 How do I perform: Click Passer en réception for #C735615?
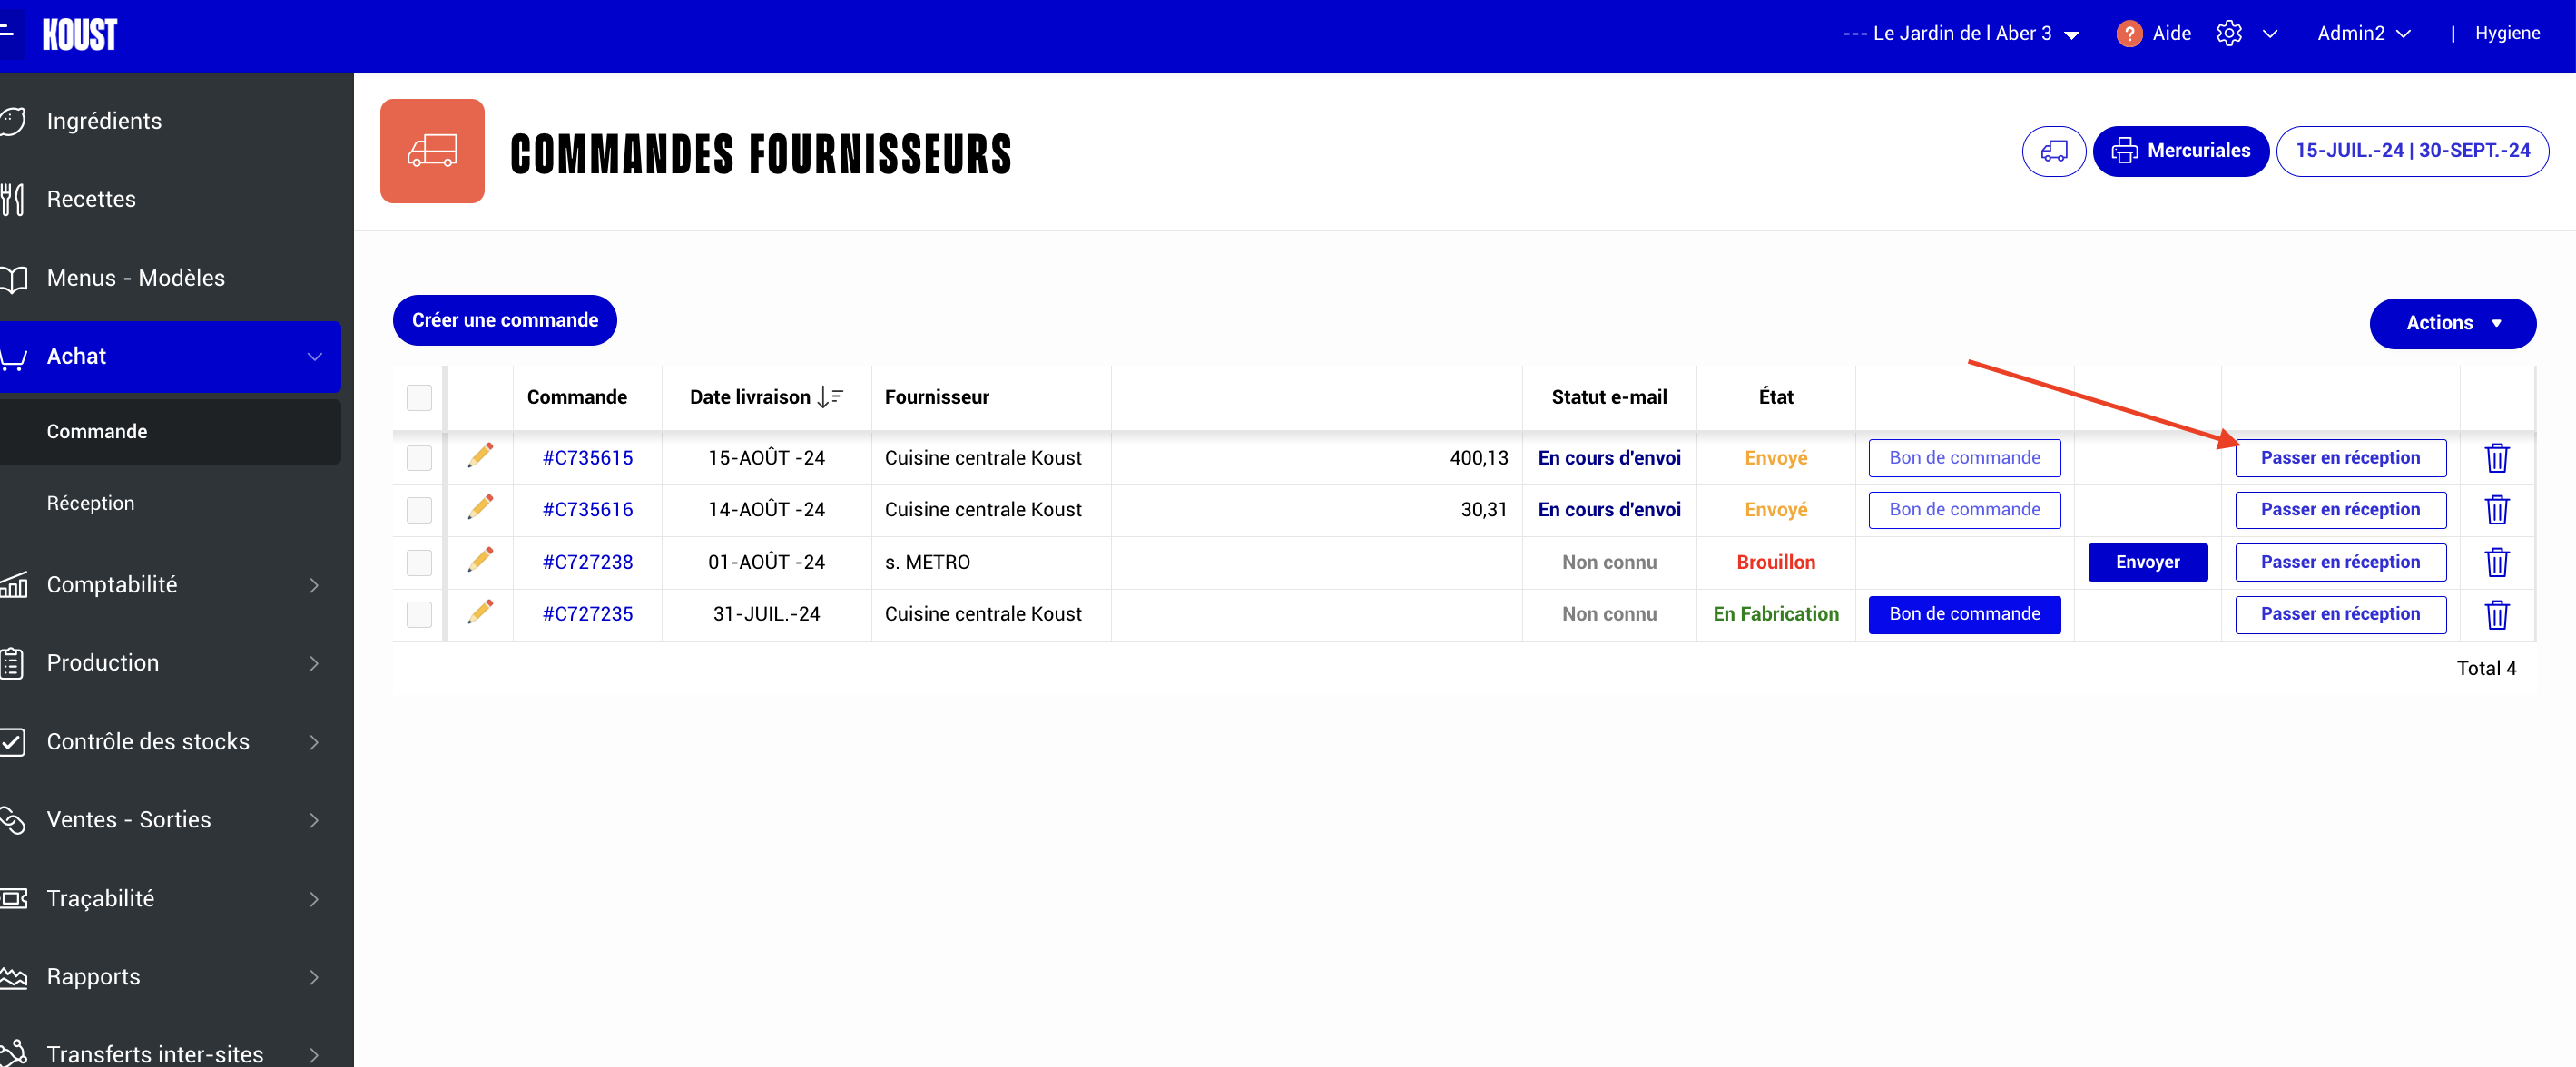(x=2341, y=458)
